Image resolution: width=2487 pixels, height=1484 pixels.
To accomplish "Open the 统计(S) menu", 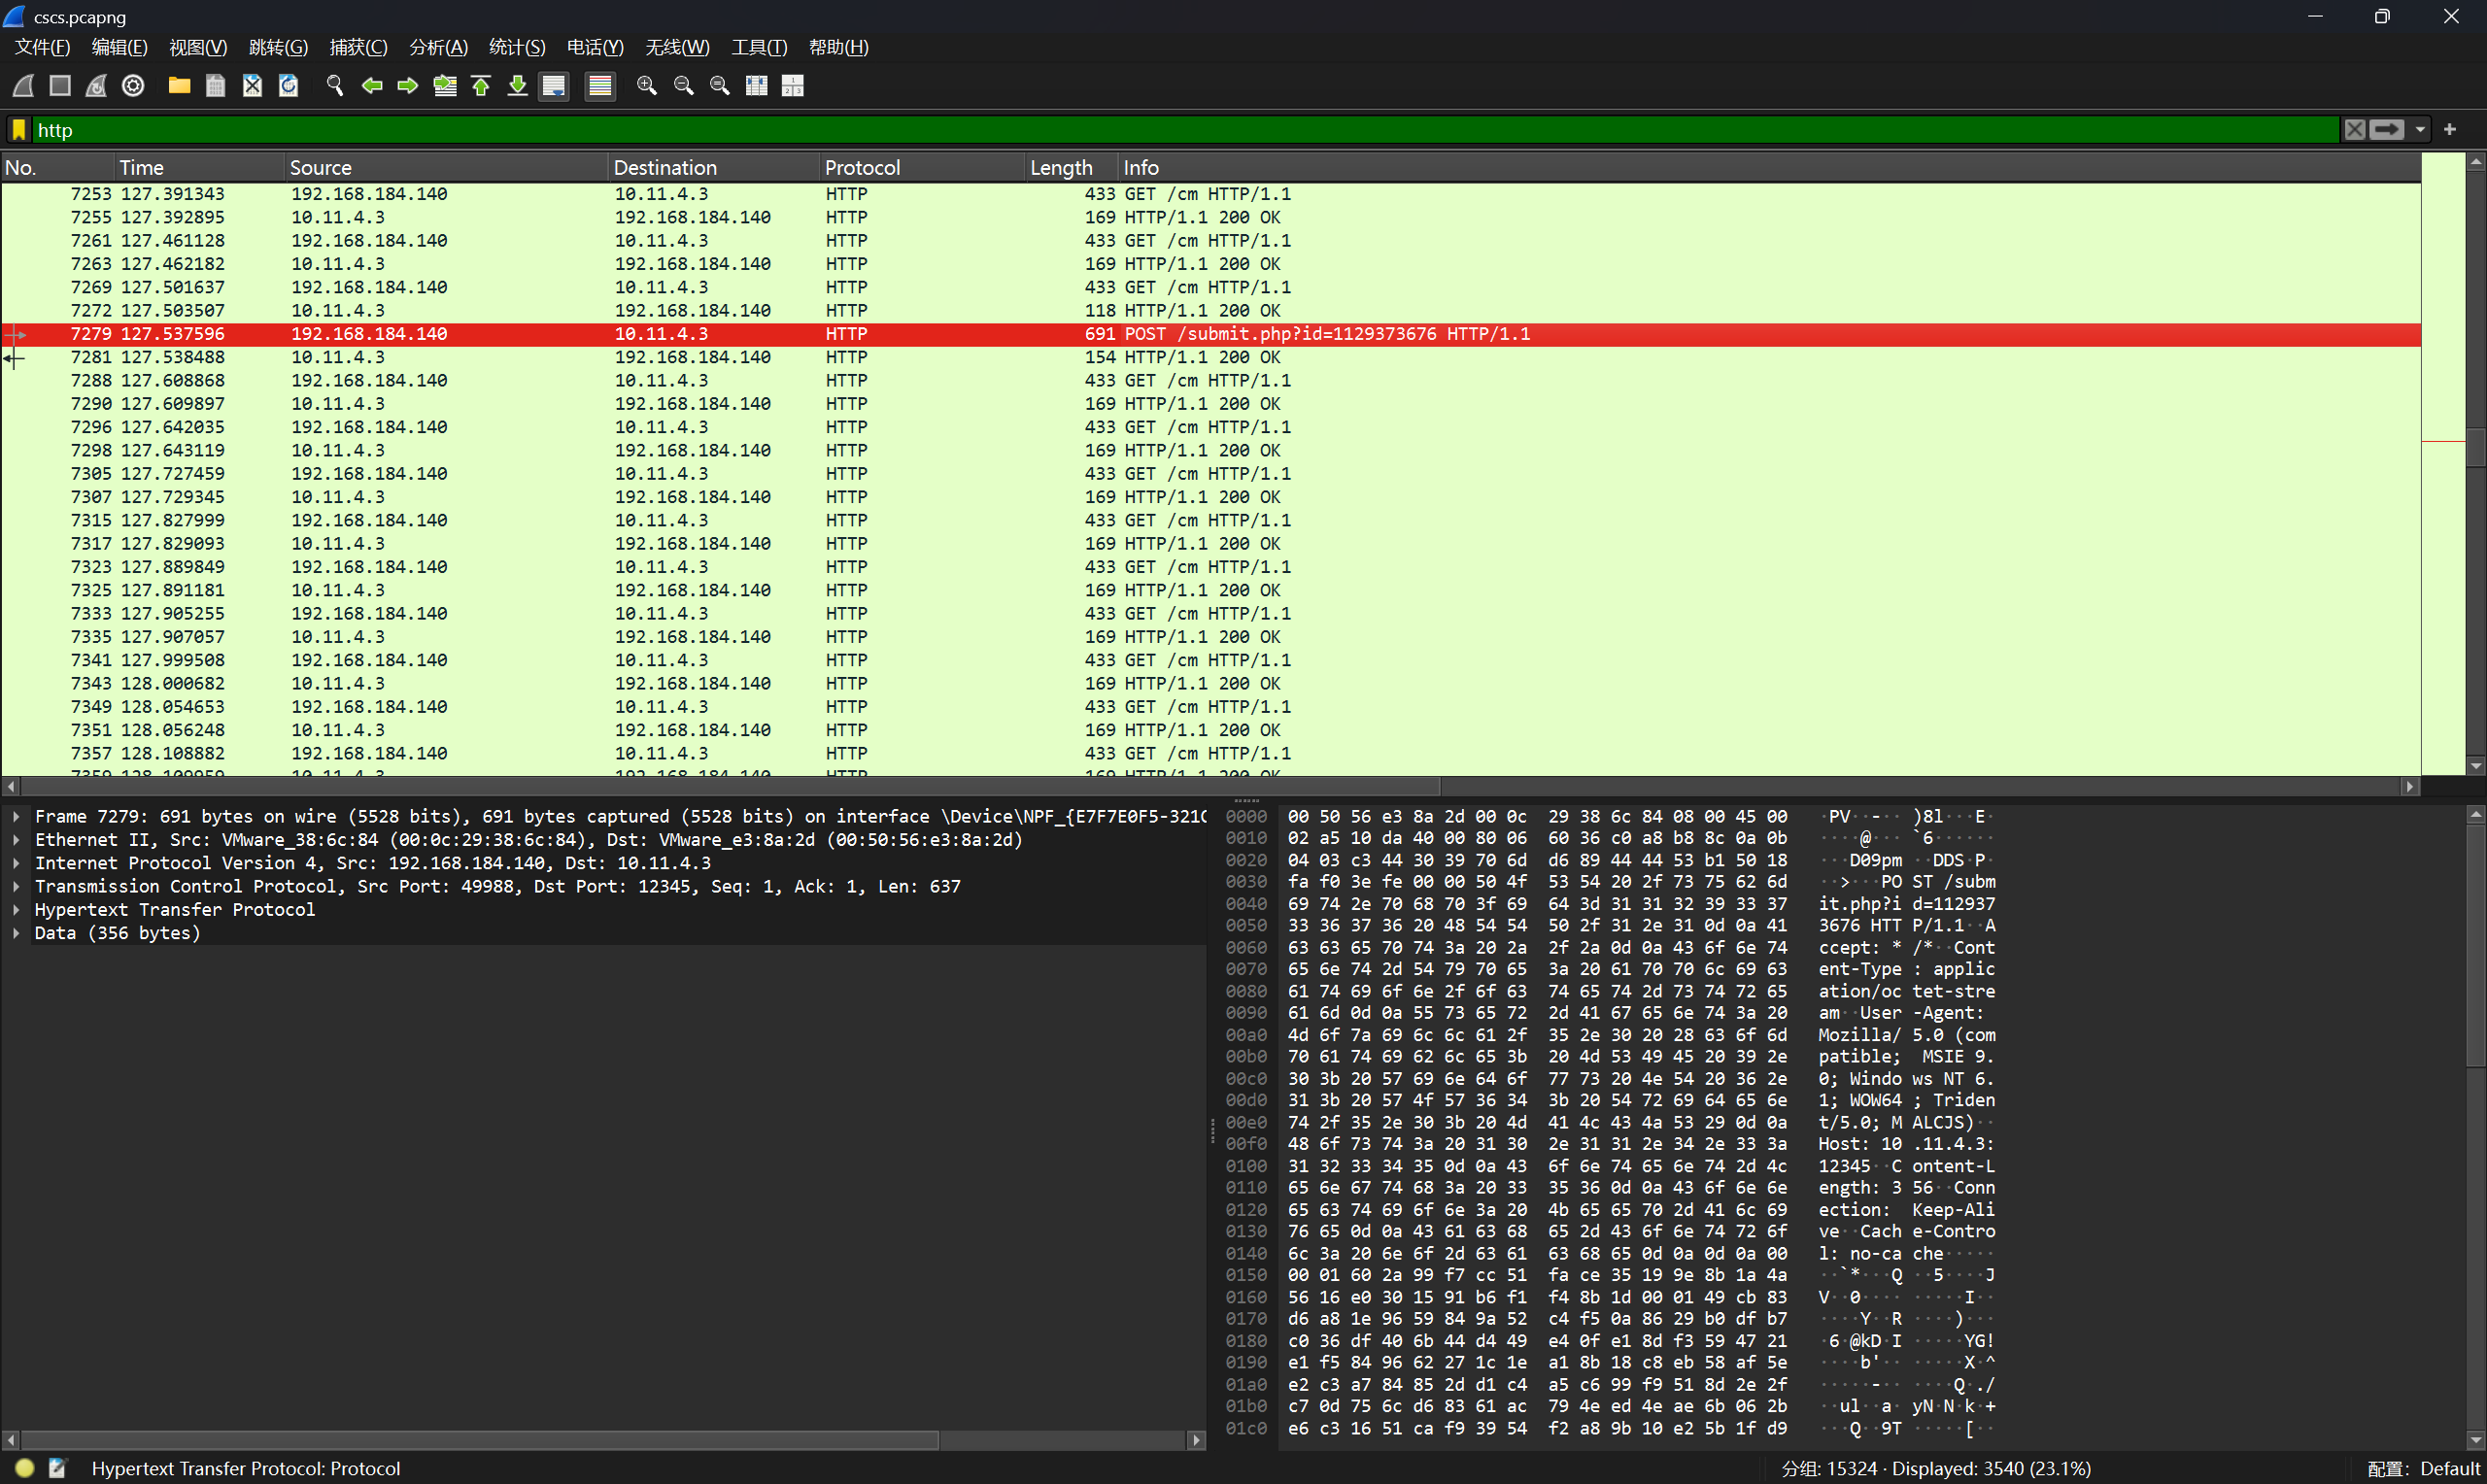I will click(x=517, y=47).
